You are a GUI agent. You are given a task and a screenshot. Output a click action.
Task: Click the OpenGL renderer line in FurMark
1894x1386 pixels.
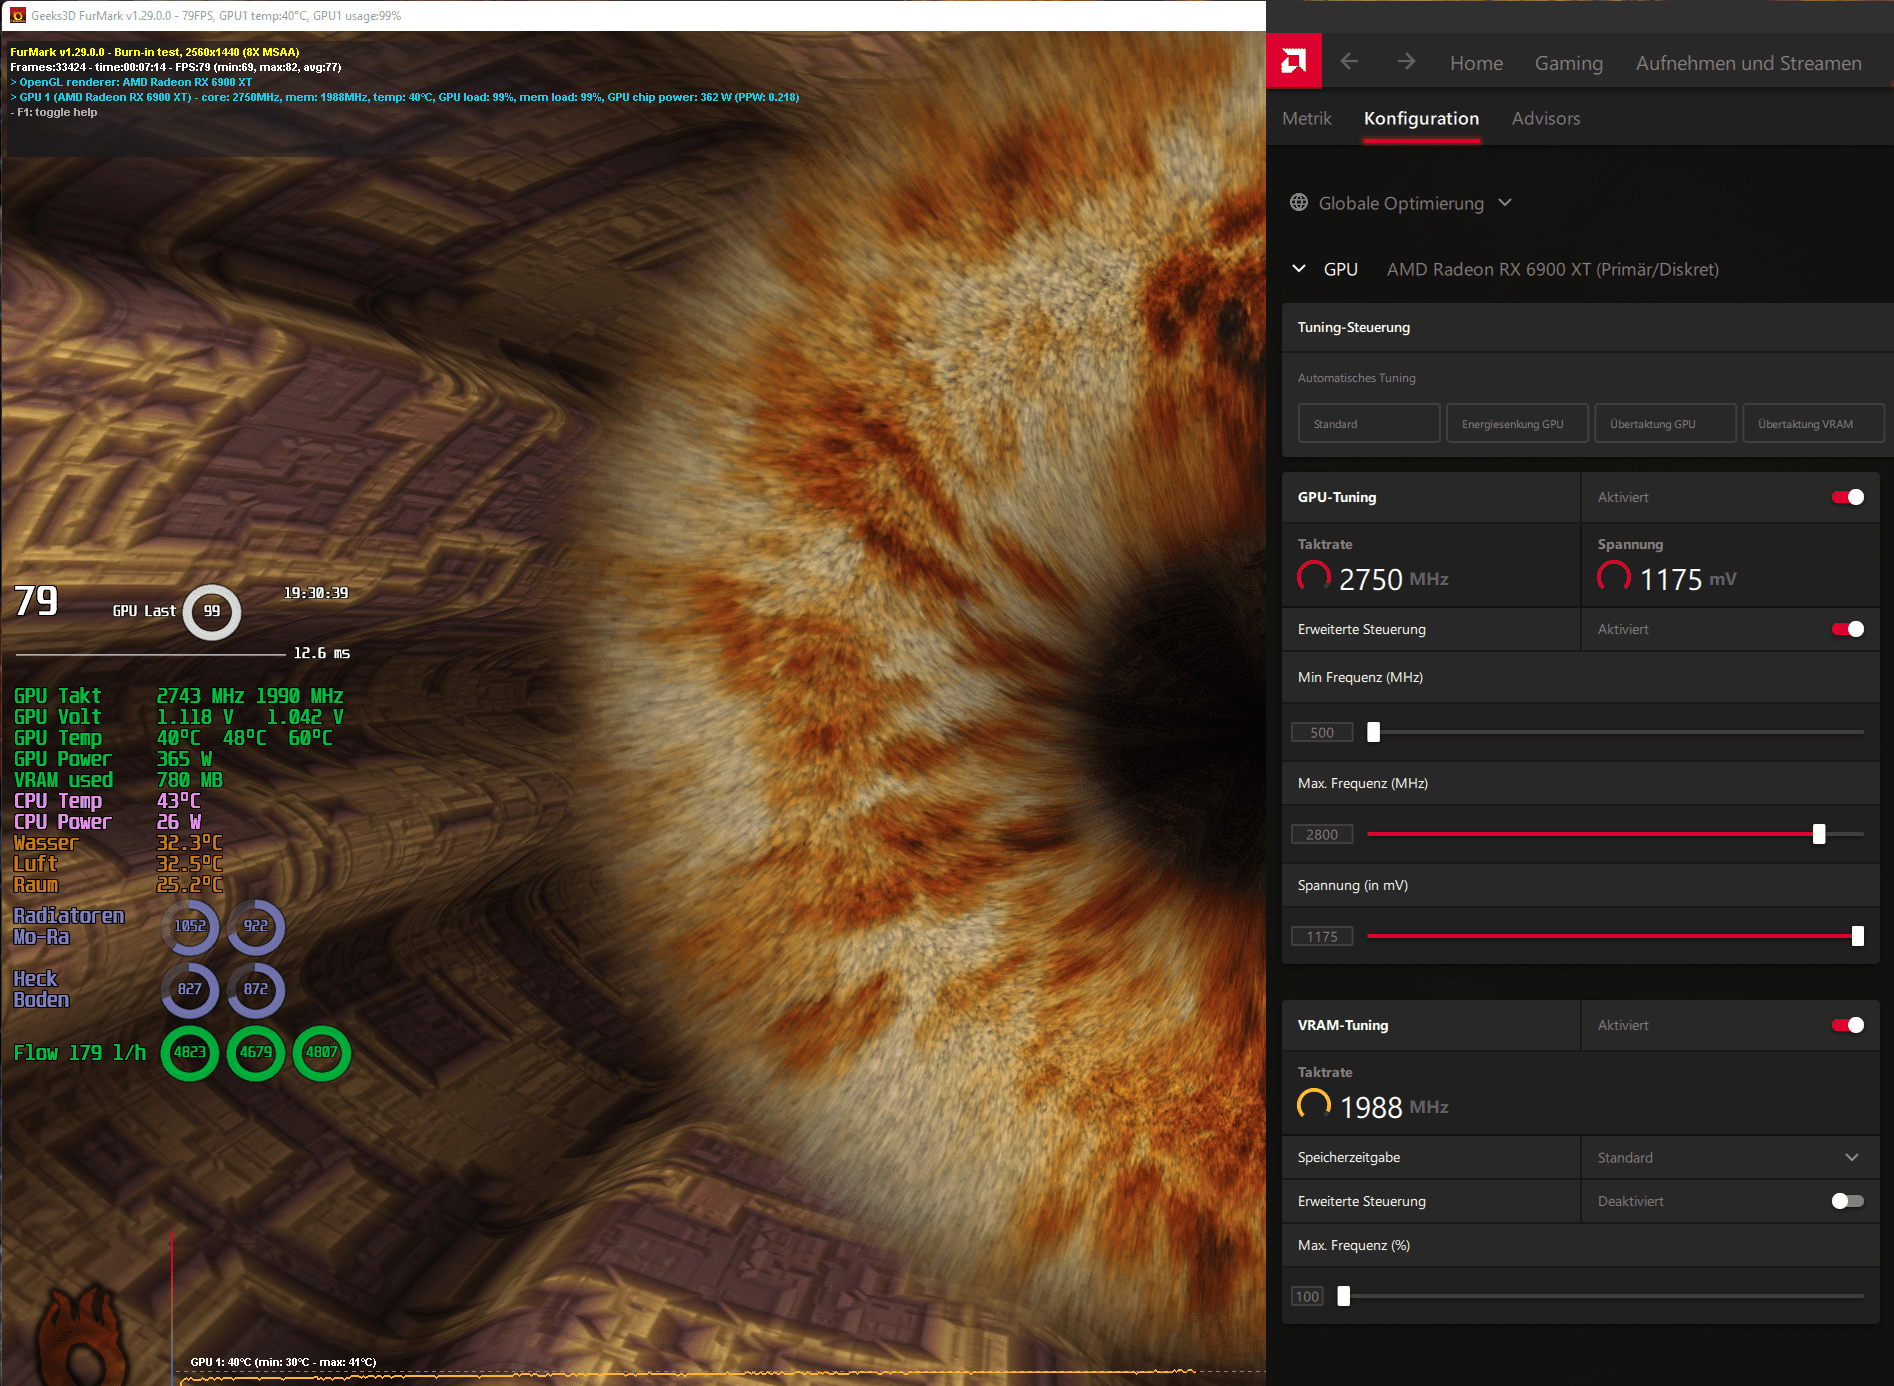(131, 82)
